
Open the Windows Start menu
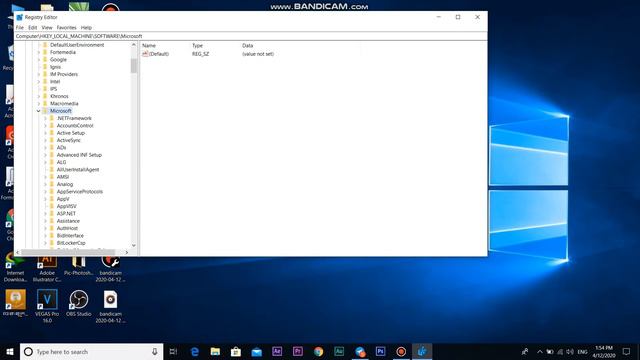(x=10, y=351)
